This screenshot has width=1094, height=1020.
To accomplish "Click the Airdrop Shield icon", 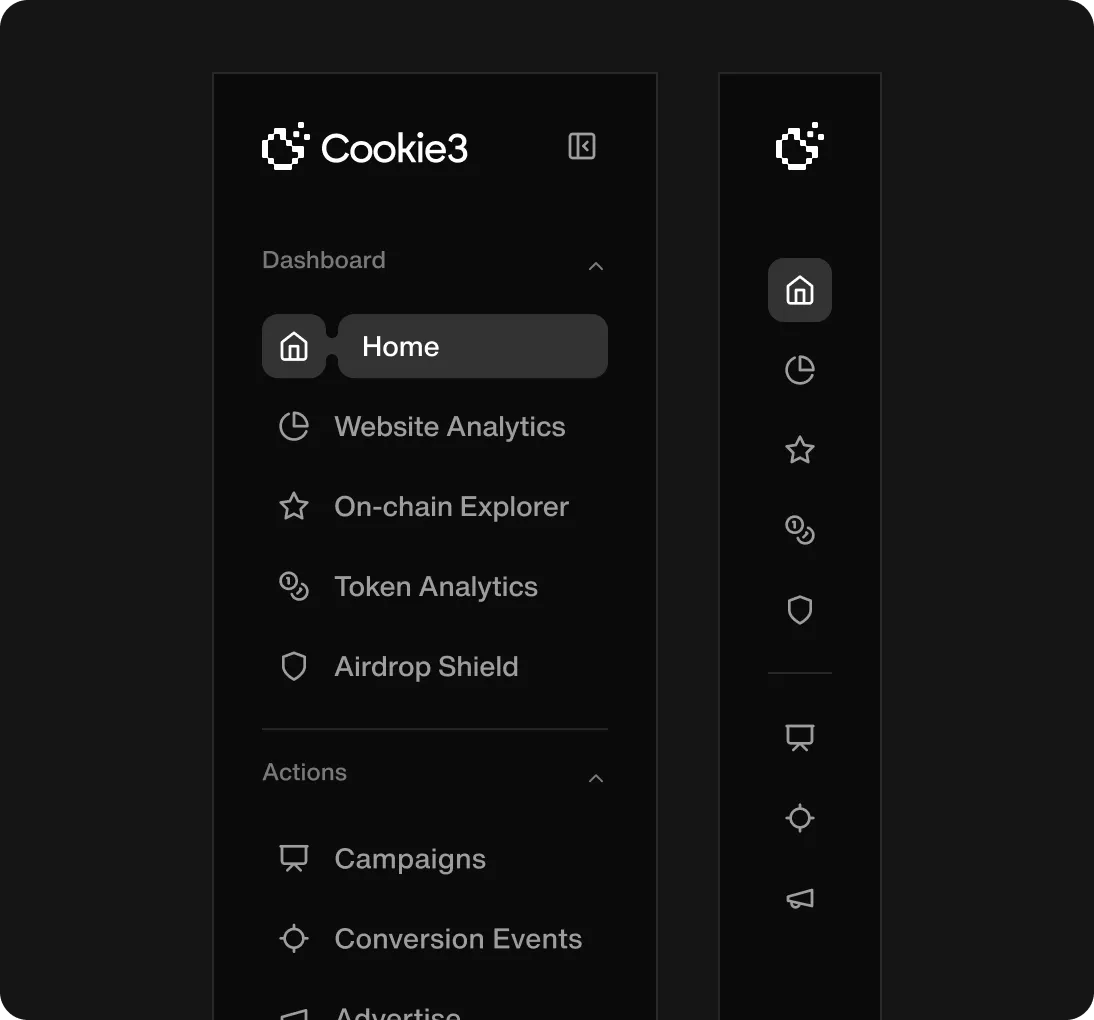I will pos(293,666).
